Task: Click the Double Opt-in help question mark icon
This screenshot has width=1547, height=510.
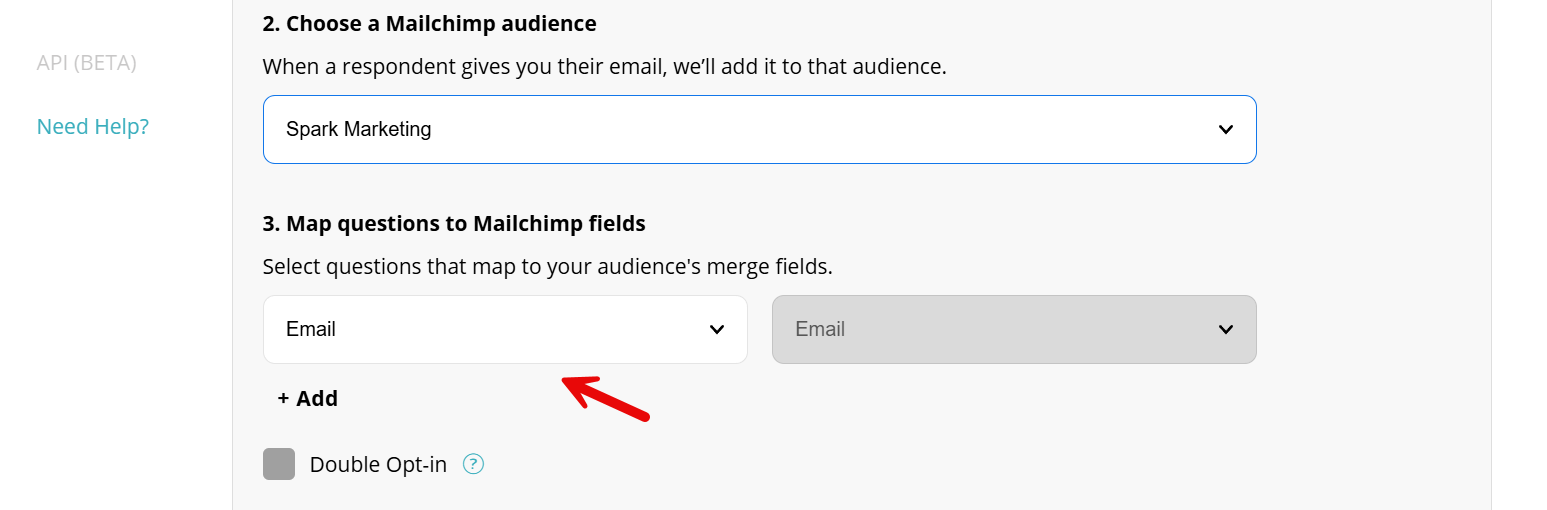Action: tap(474, 464)
